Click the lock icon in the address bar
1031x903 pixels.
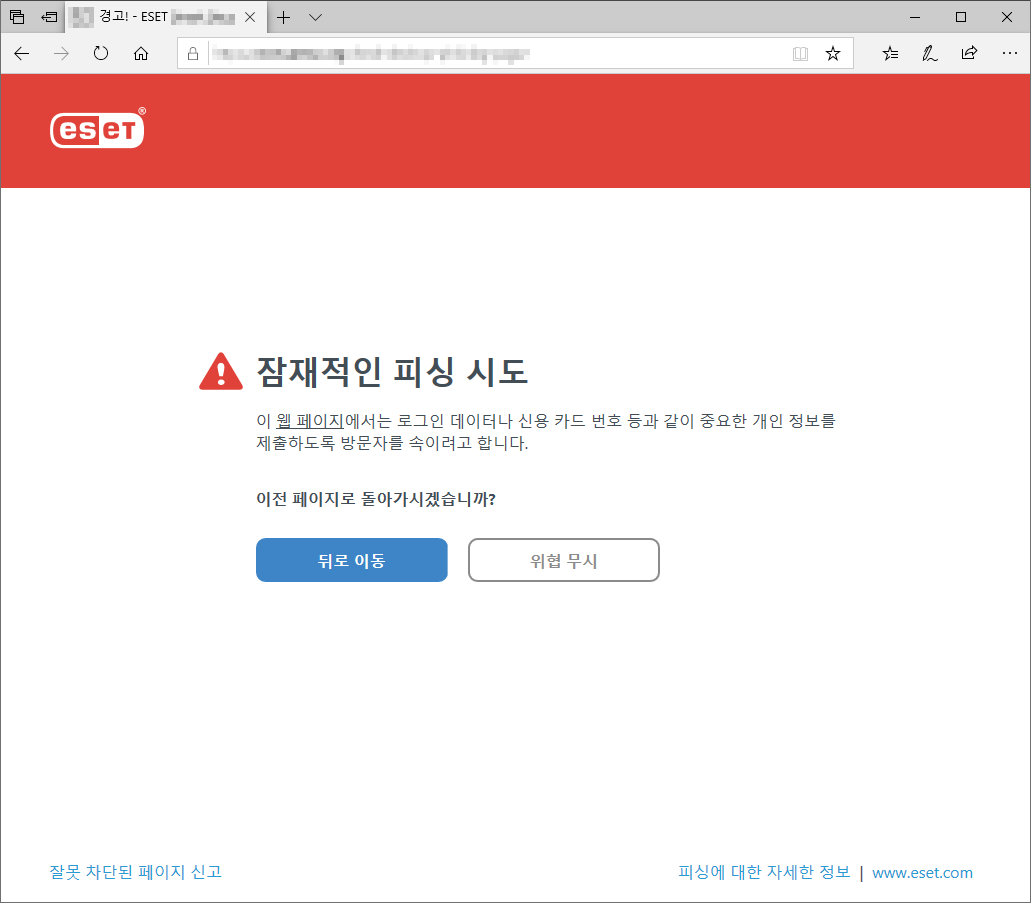coord(193,54)
